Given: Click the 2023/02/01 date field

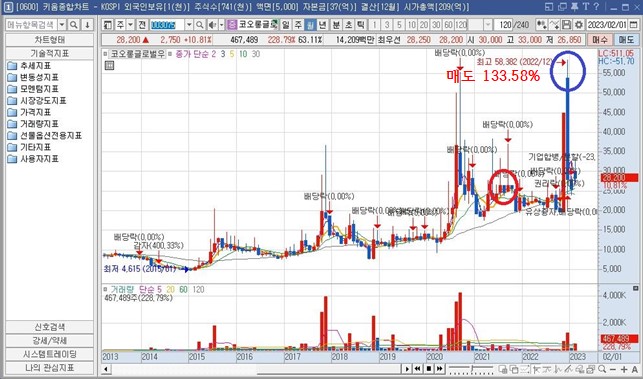Looking at the screenshot, I should click(x=607, y=25).
